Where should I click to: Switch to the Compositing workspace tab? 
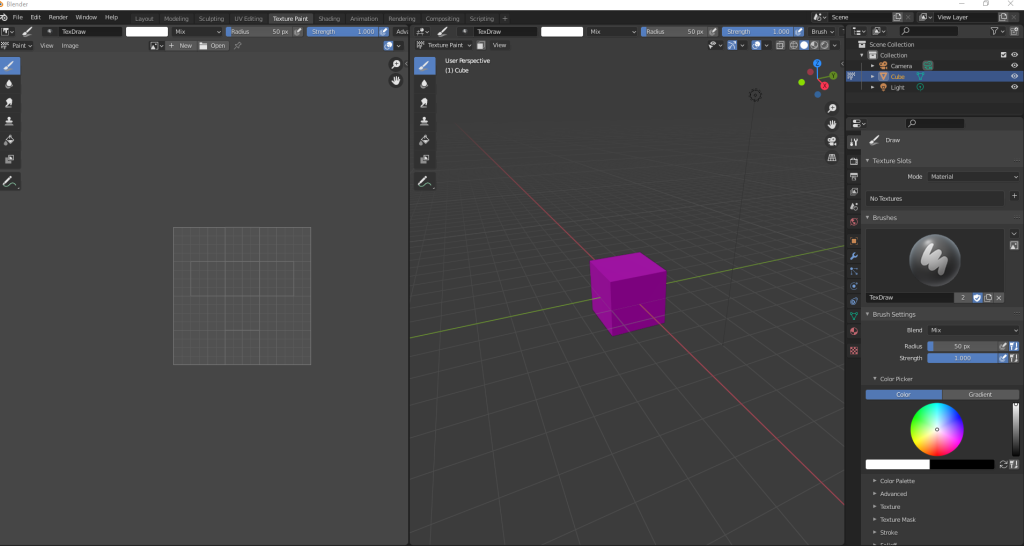click(442, 19)
